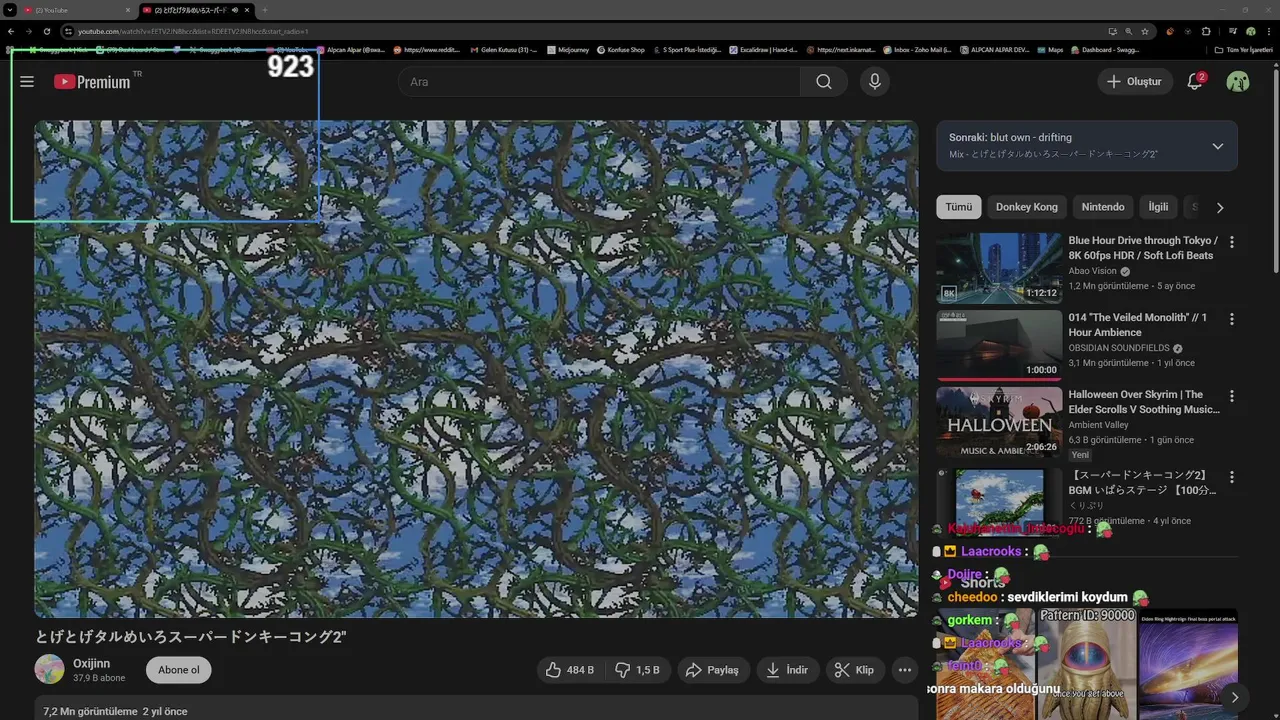Open the Halloween Over Skyrim title link
This screenshot has width=1280, height=720.
pos(1144,402)
